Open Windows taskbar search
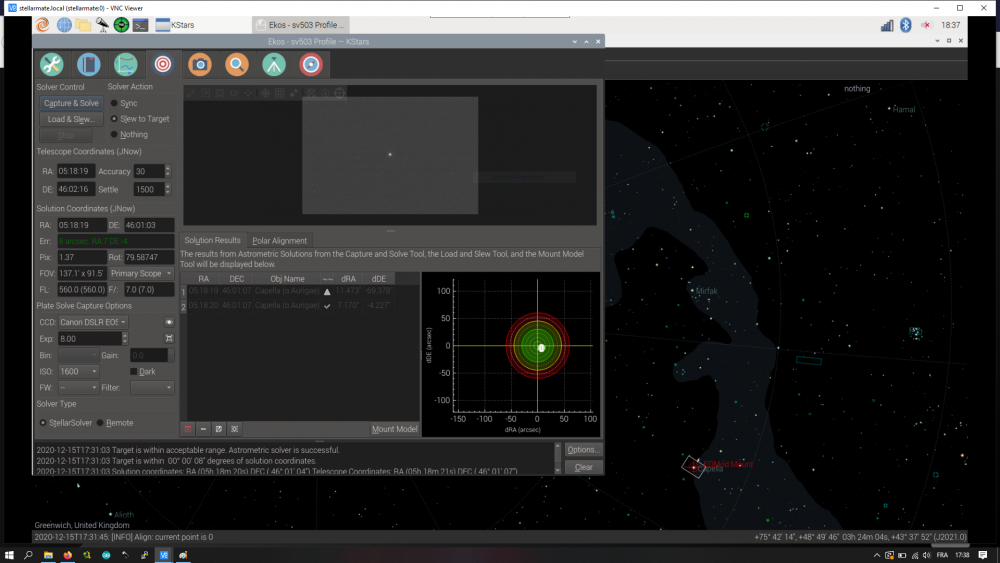The image size is (1000, 563). [x=28, y=555]
